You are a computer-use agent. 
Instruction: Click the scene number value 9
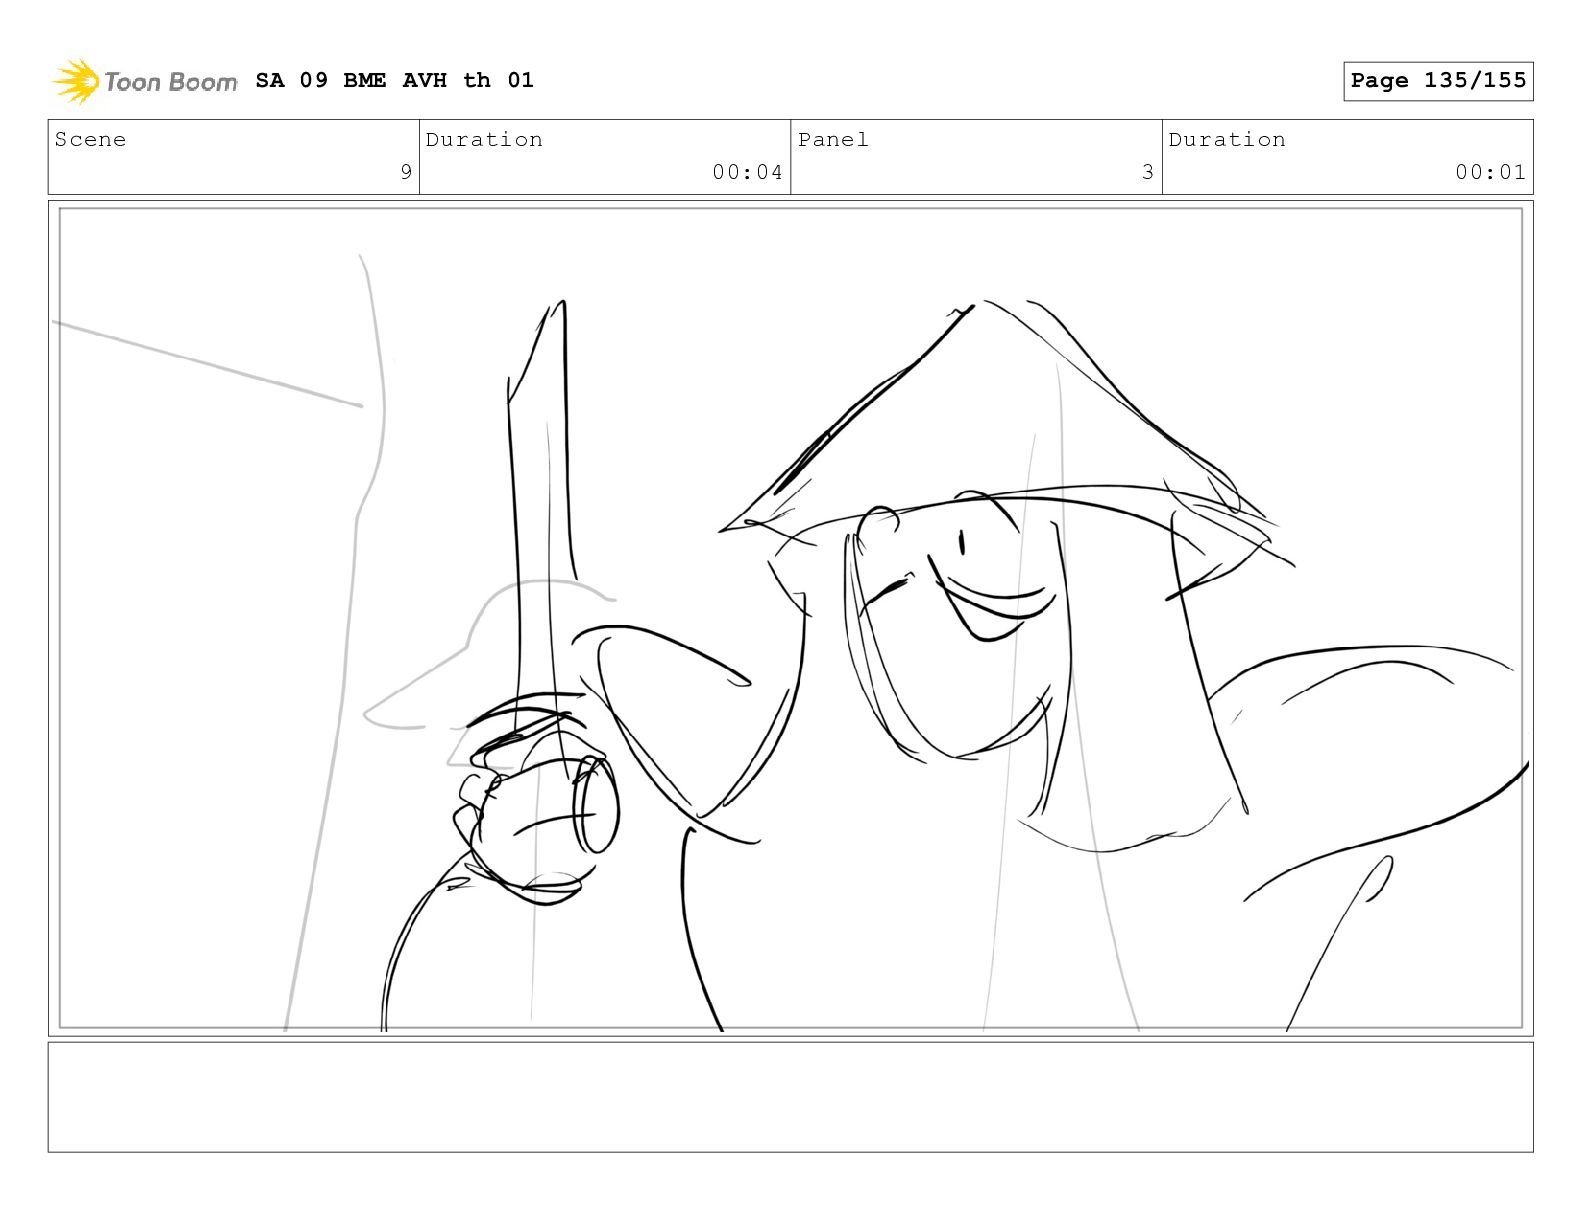406,172
